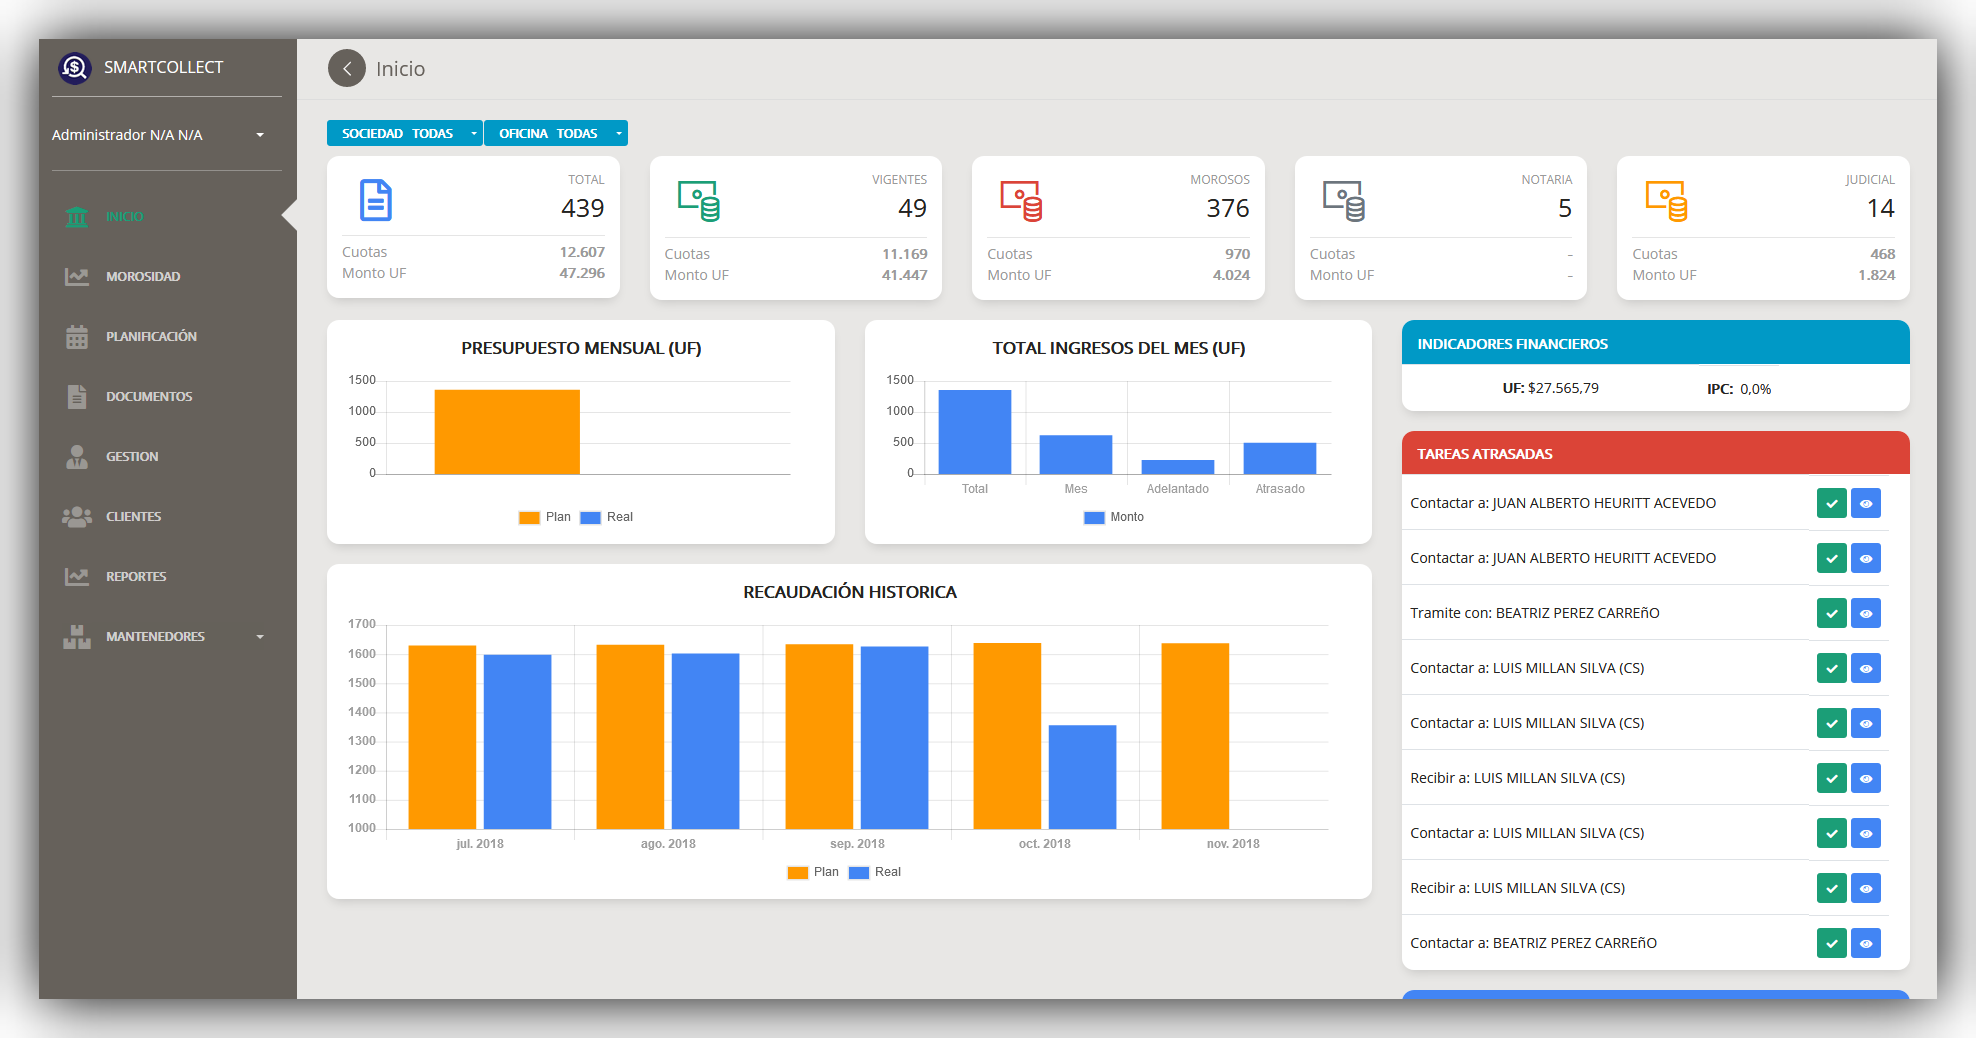
Task: Click the back arrow next to Inicio
Action: 347,69
